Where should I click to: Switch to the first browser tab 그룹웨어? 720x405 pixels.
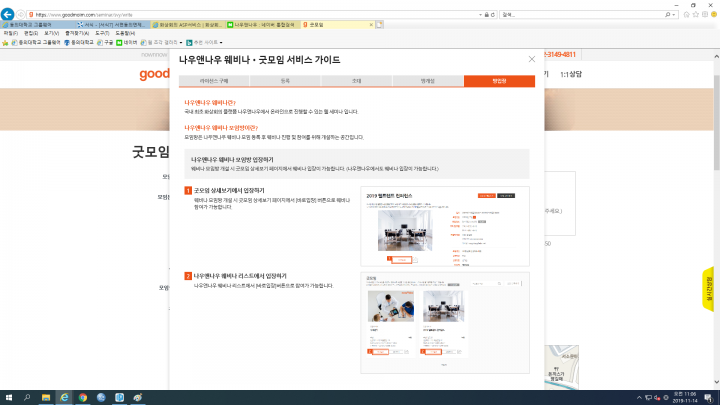tap(38, 25)
